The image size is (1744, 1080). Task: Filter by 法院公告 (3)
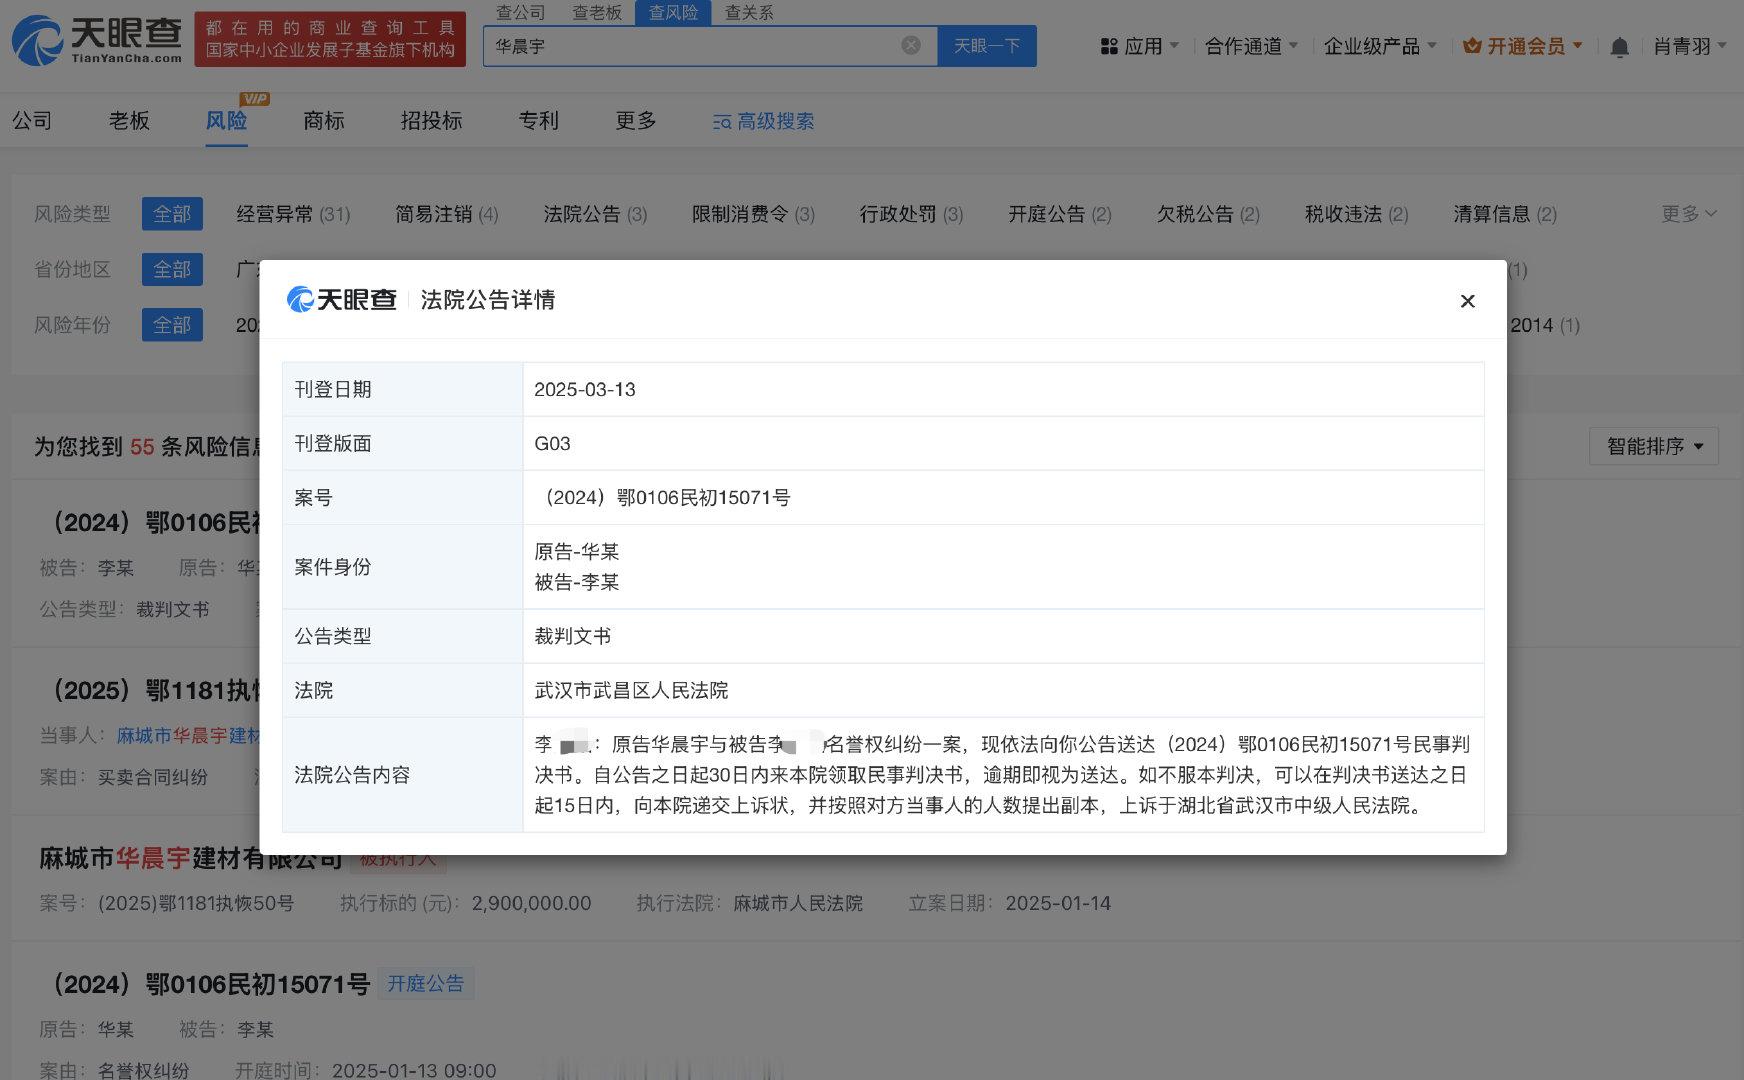(595, 214)
